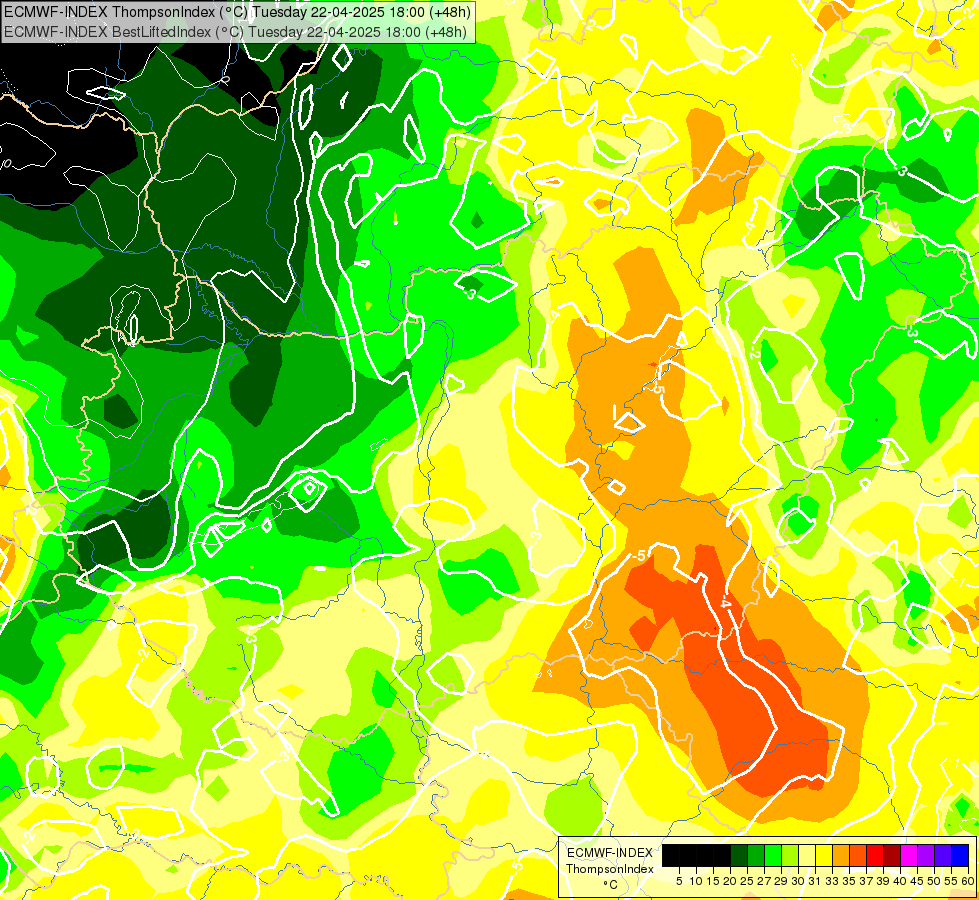
Task: Click the legend scale value '31'
Action: (x=815, y=881)
